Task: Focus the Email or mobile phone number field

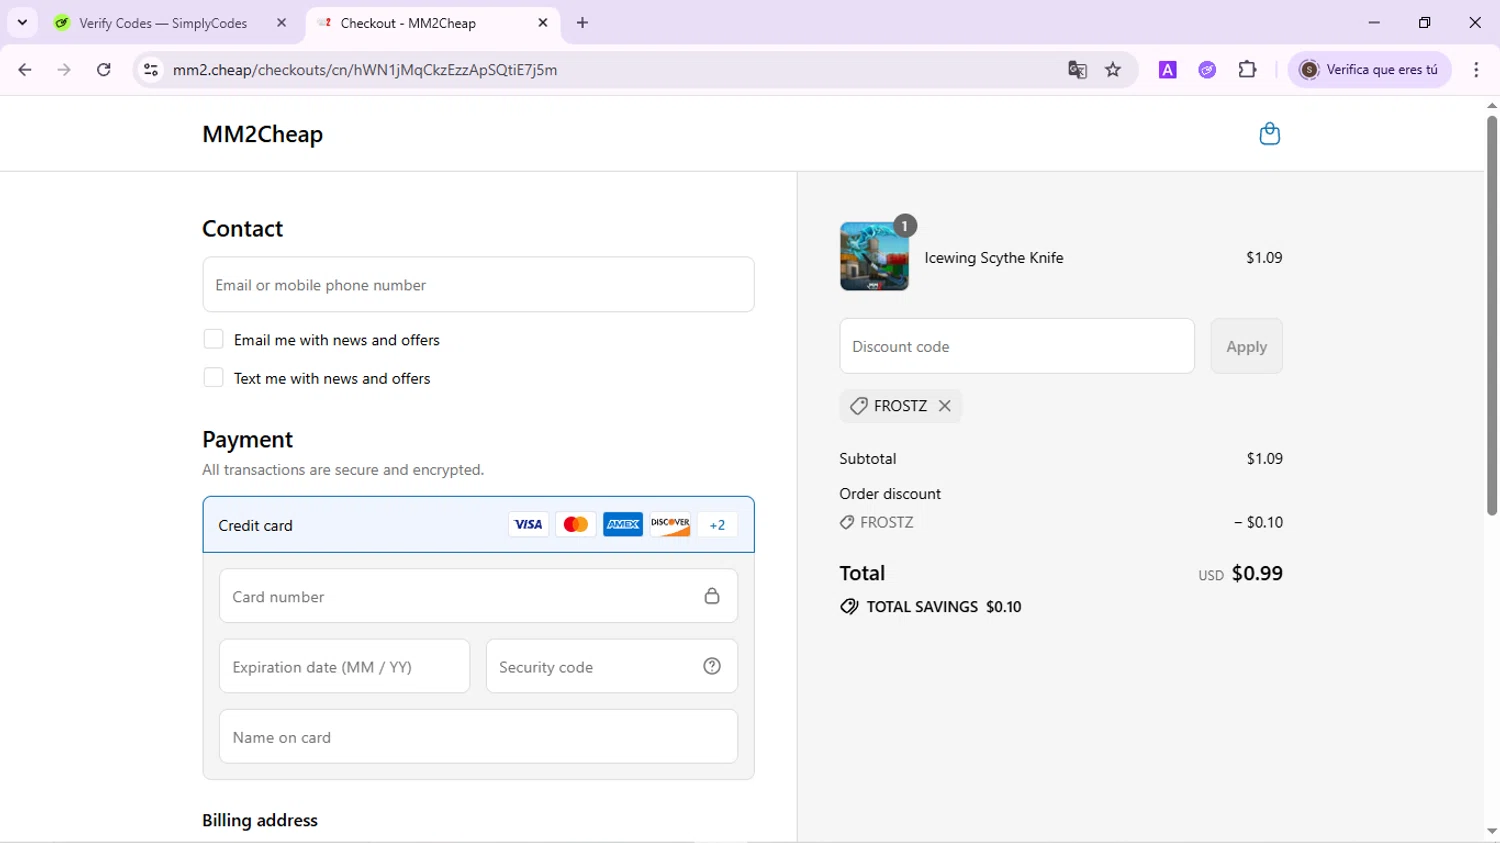Action: 478,284
